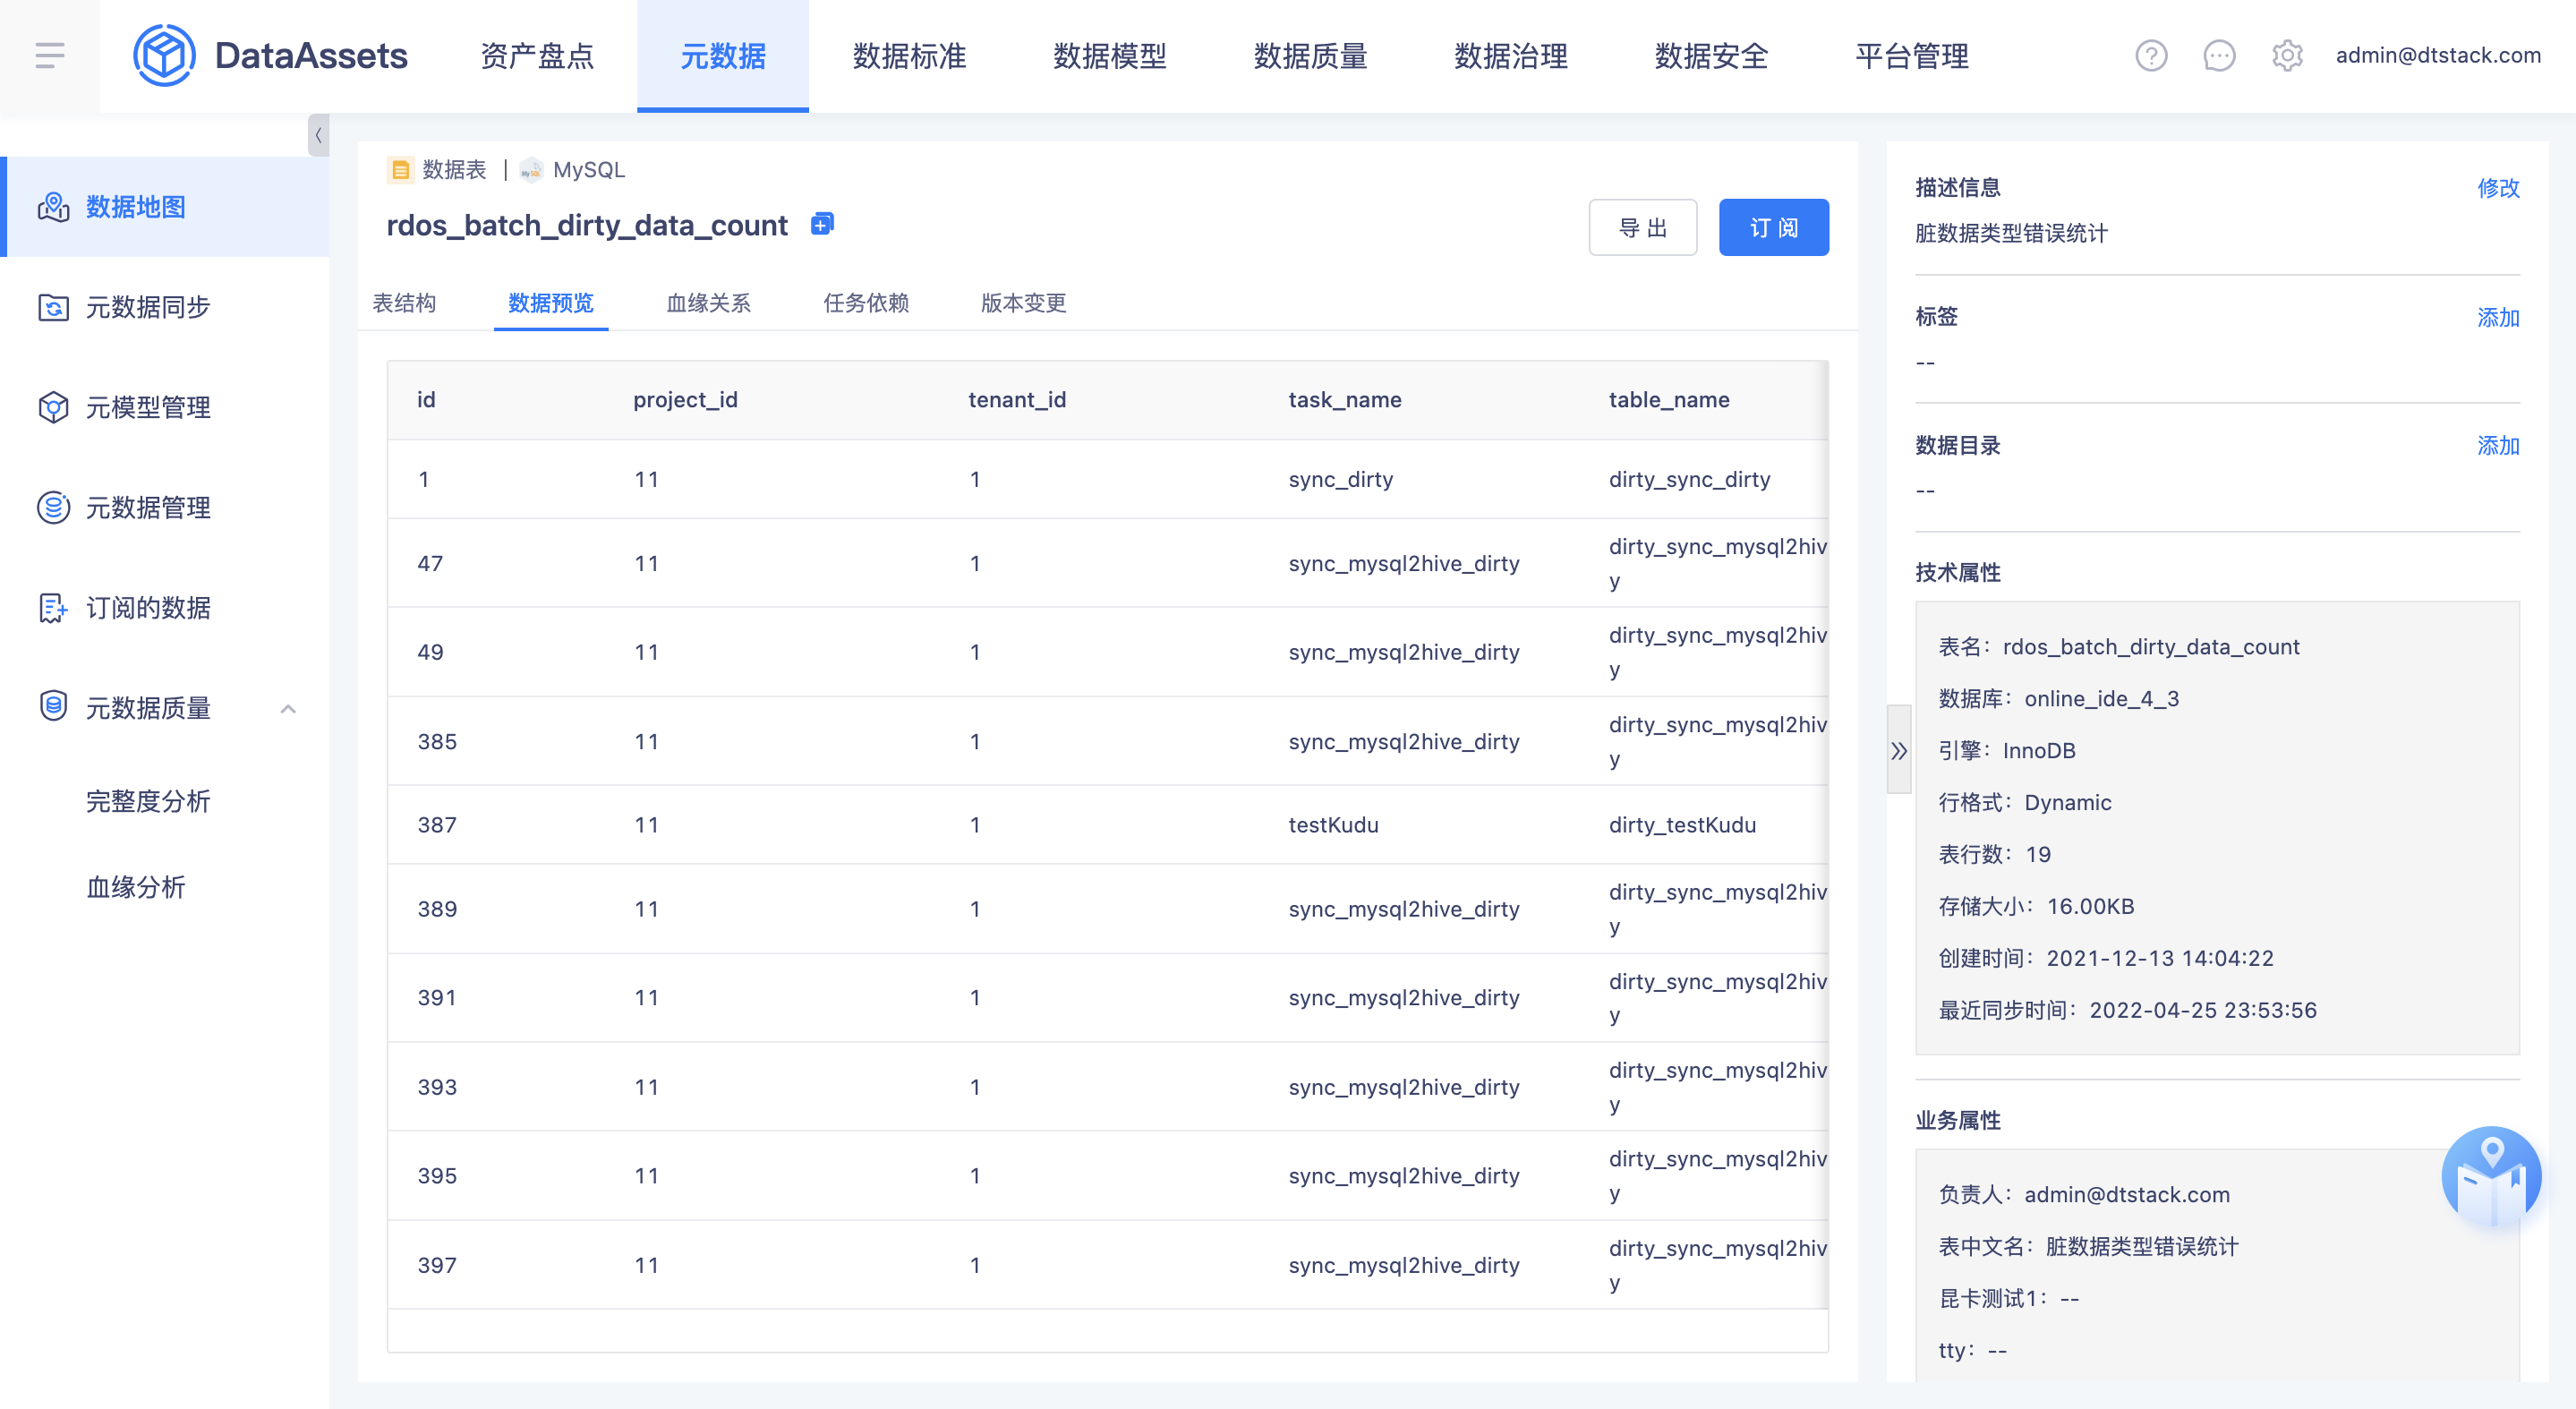This screenshot has width=2576, height=1409.
Task: Click the task_name column header
Action: [x=1344, y=400]
